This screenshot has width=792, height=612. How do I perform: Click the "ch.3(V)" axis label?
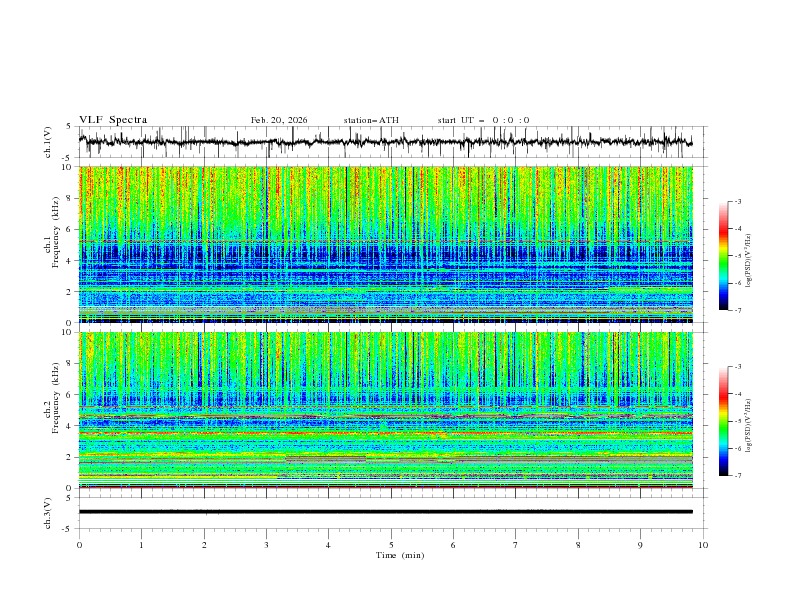[48, 513]
